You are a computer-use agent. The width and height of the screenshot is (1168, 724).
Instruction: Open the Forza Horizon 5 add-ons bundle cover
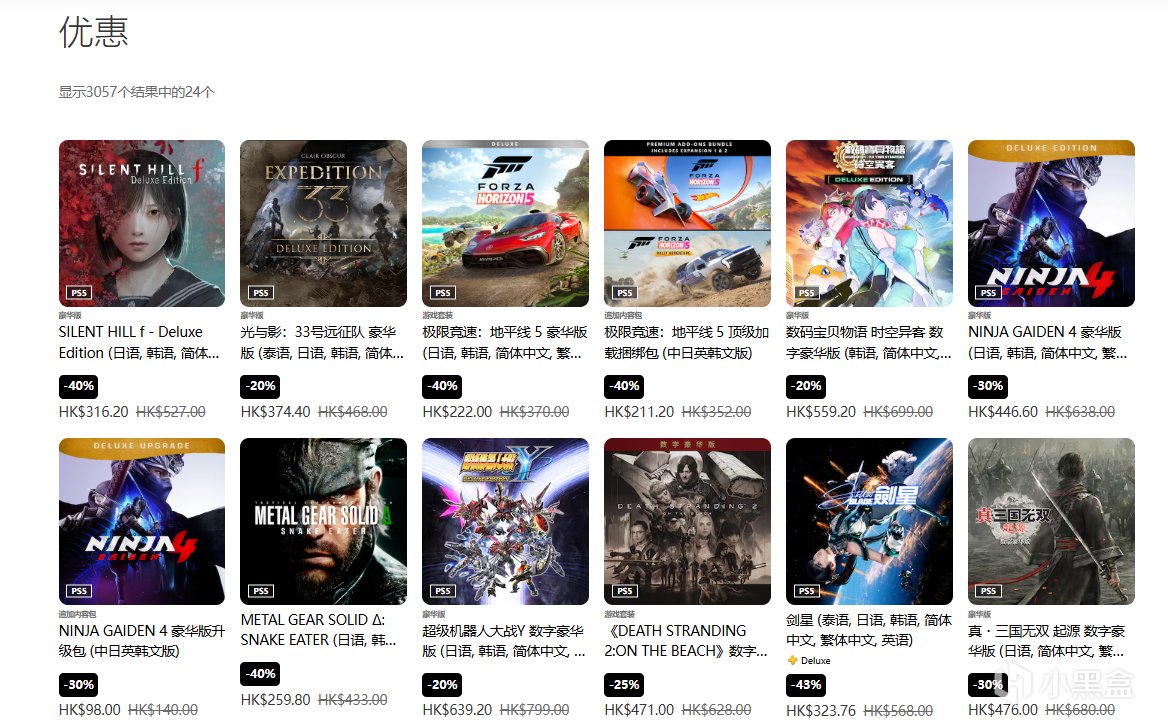coord(687,223)
